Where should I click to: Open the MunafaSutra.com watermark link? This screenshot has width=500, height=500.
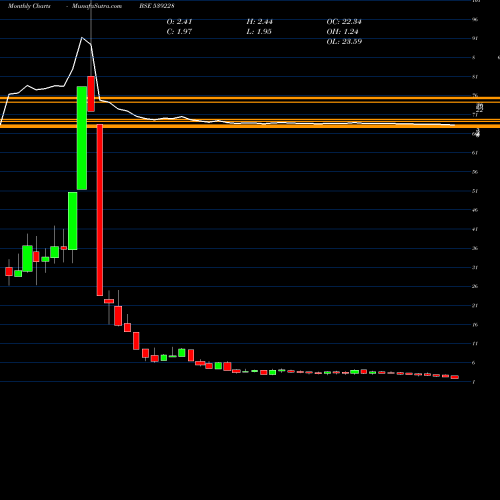97,6
